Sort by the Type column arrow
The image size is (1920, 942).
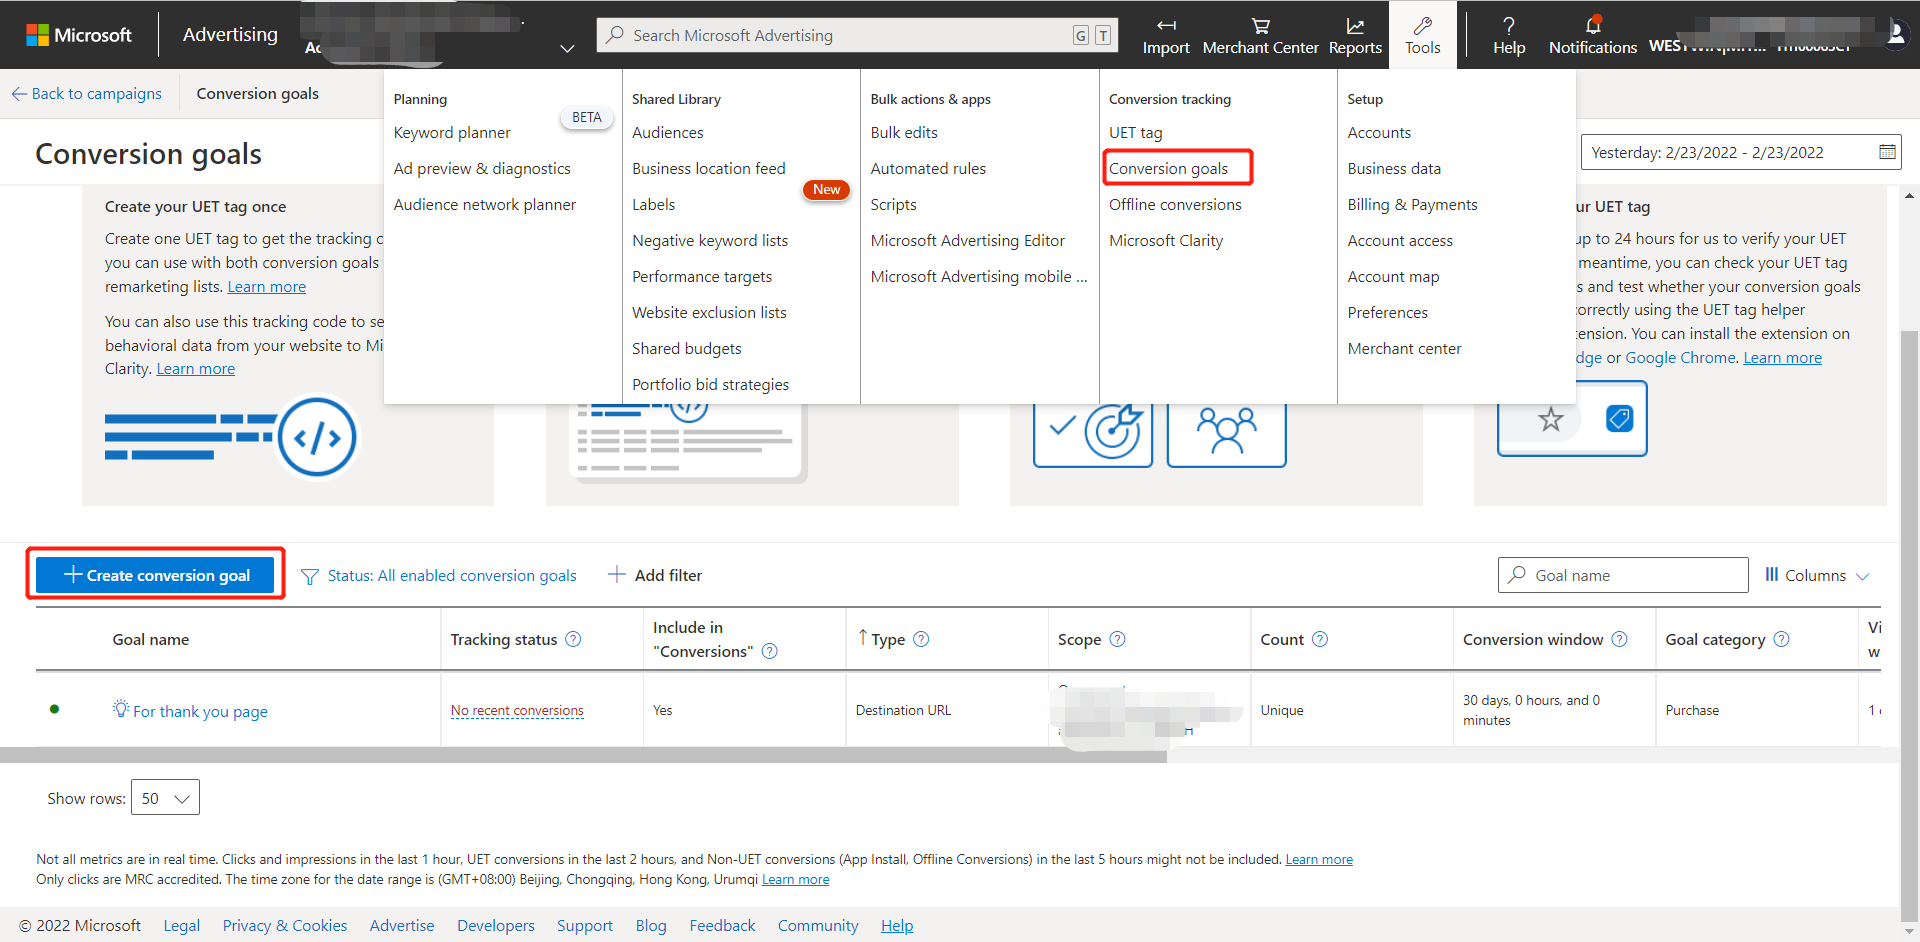[x=863, y=637]
